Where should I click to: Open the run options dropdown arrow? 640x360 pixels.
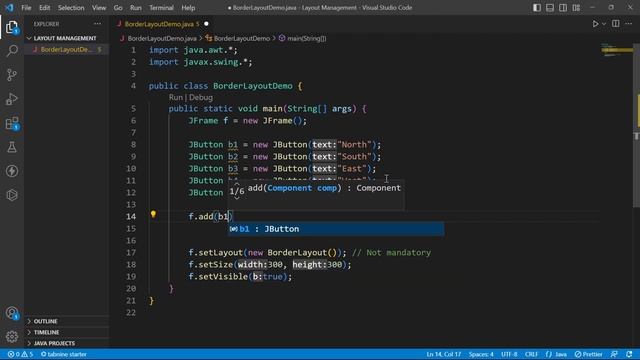(x=604, y=24)
